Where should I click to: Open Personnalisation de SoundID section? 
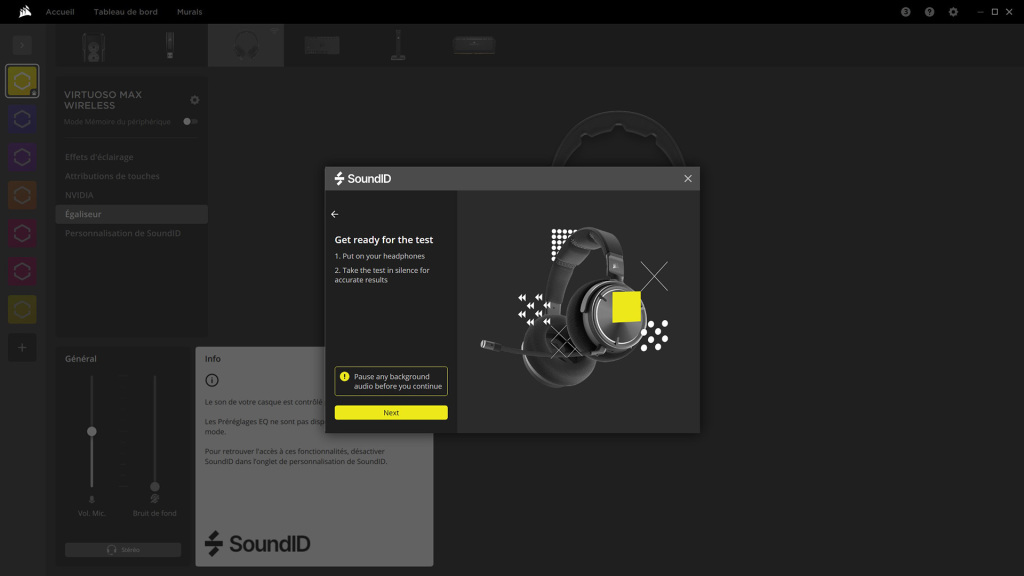point(123,233)
